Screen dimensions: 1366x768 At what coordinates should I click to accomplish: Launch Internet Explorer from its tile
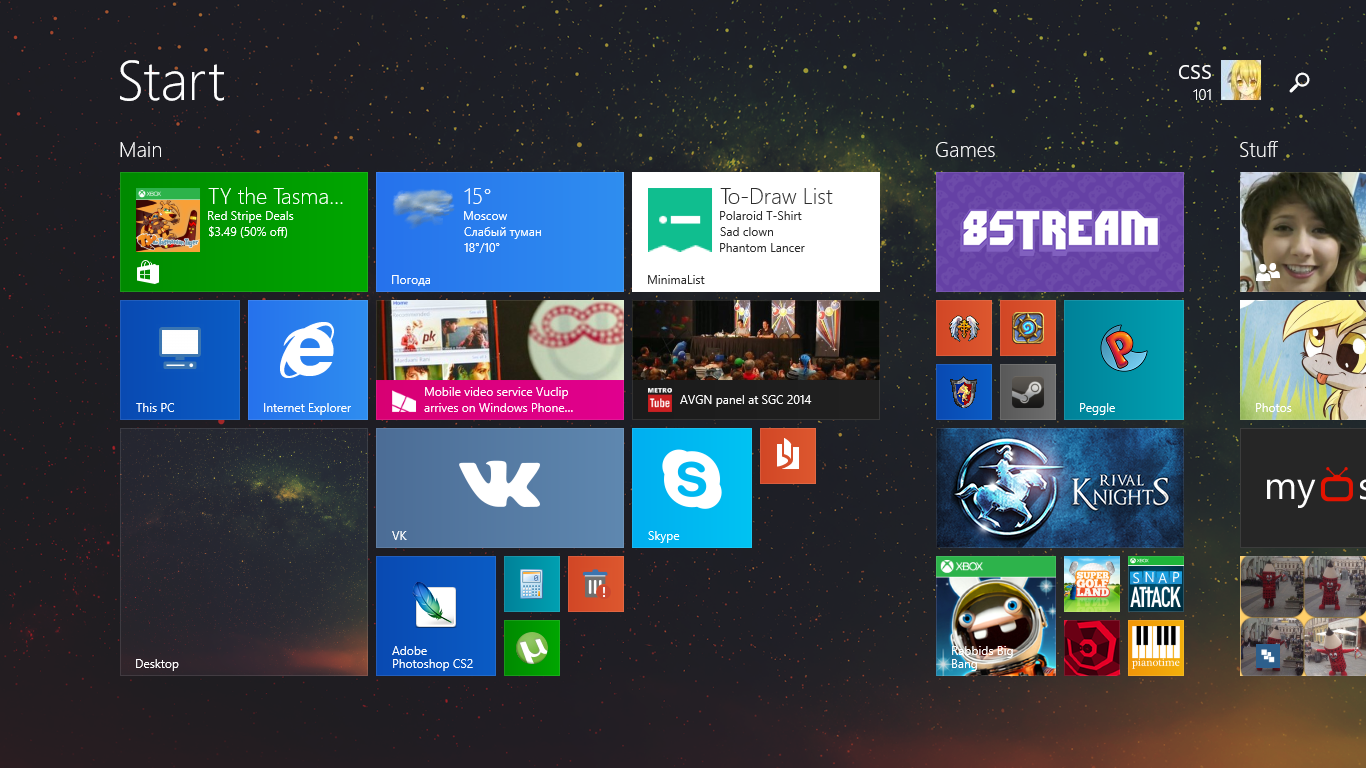click(x=308, y=360)
